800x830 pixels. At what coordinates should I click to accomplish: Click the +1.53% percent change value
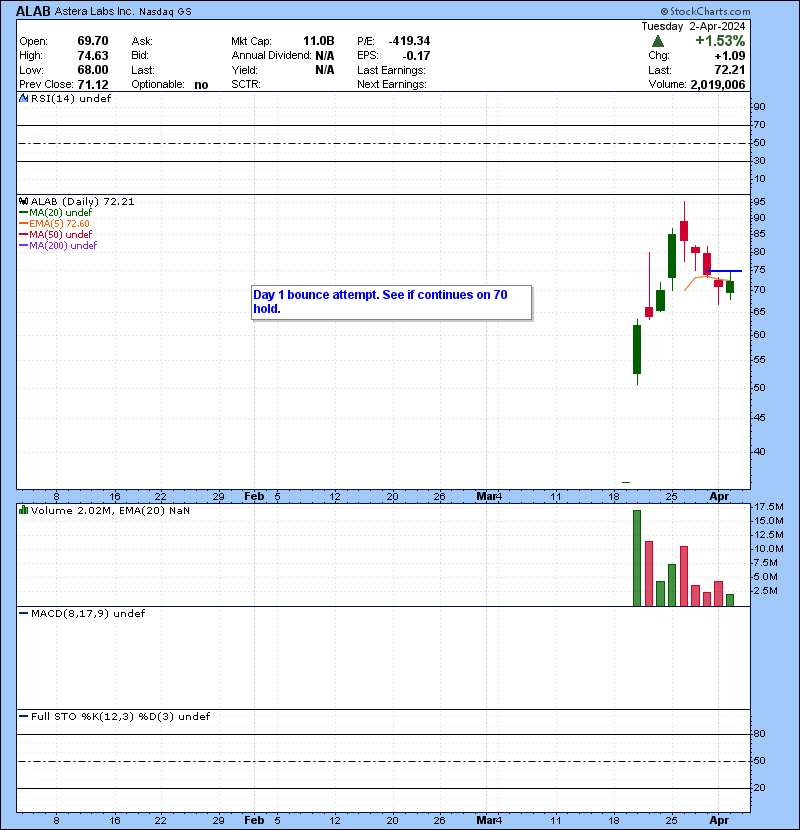720,41
